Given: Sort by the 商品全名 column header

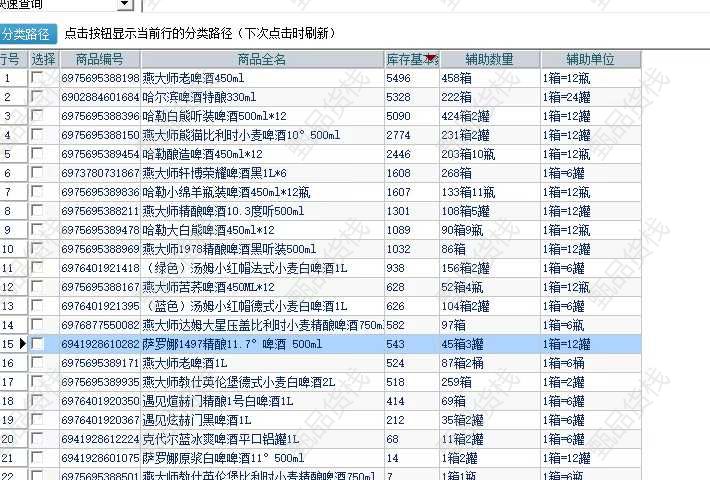Looking at the screenshot, I should point(262,60).
